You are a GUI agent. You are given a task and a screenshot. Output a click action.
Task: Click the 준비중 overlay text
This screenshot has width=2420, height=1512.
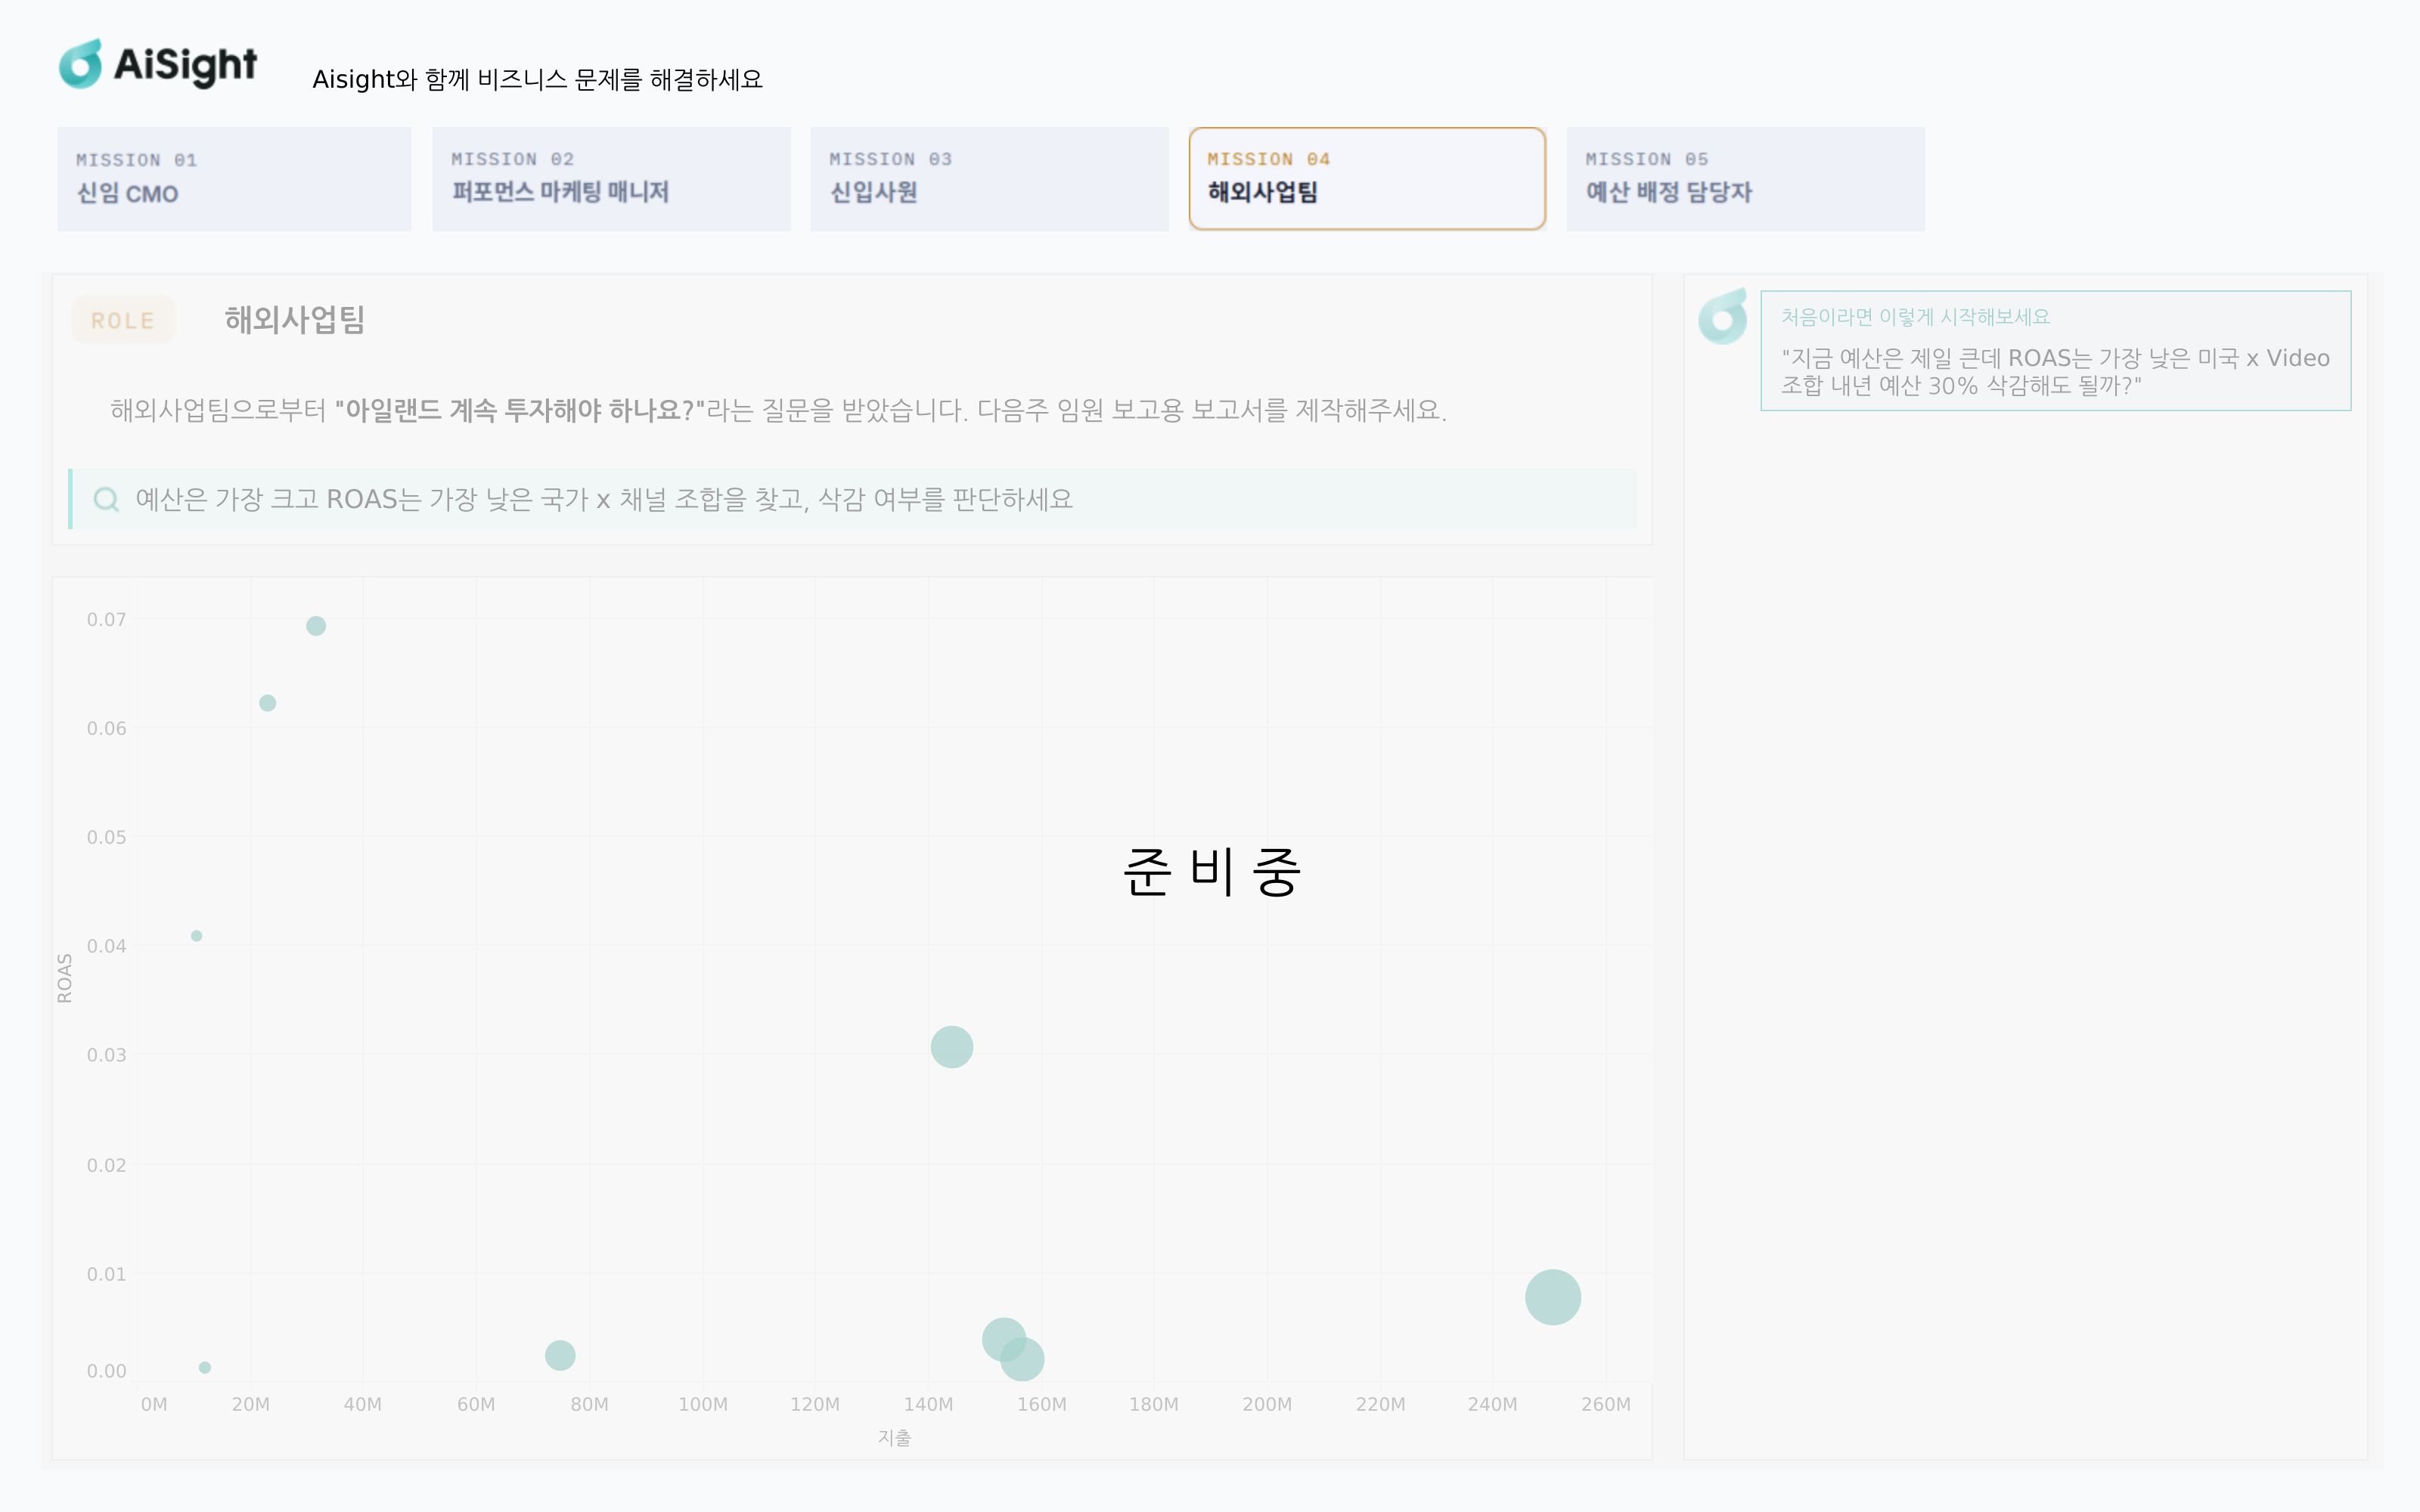pyautogui.click(x=1211, y=871)
